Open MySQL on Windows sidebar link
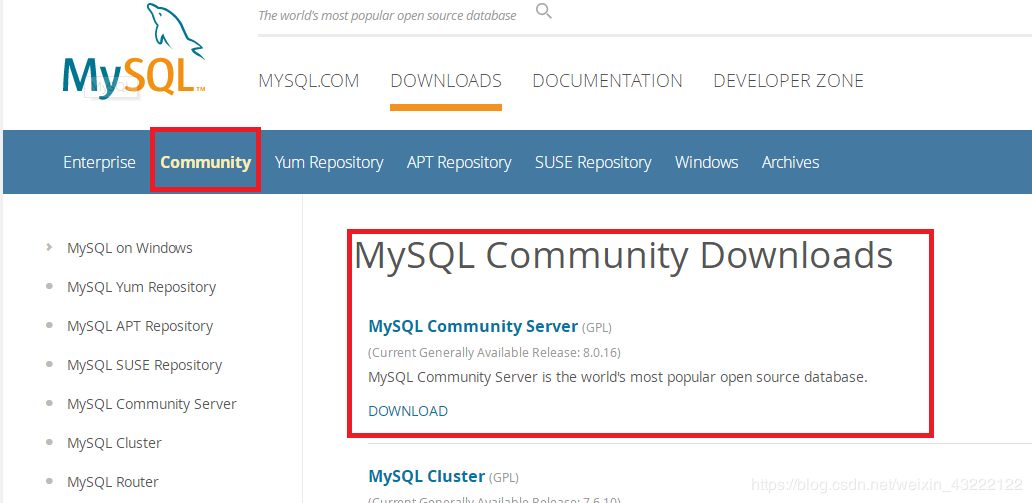This screenshot has height=503, width=1032. pyautogui.click(x=130, y=248)
